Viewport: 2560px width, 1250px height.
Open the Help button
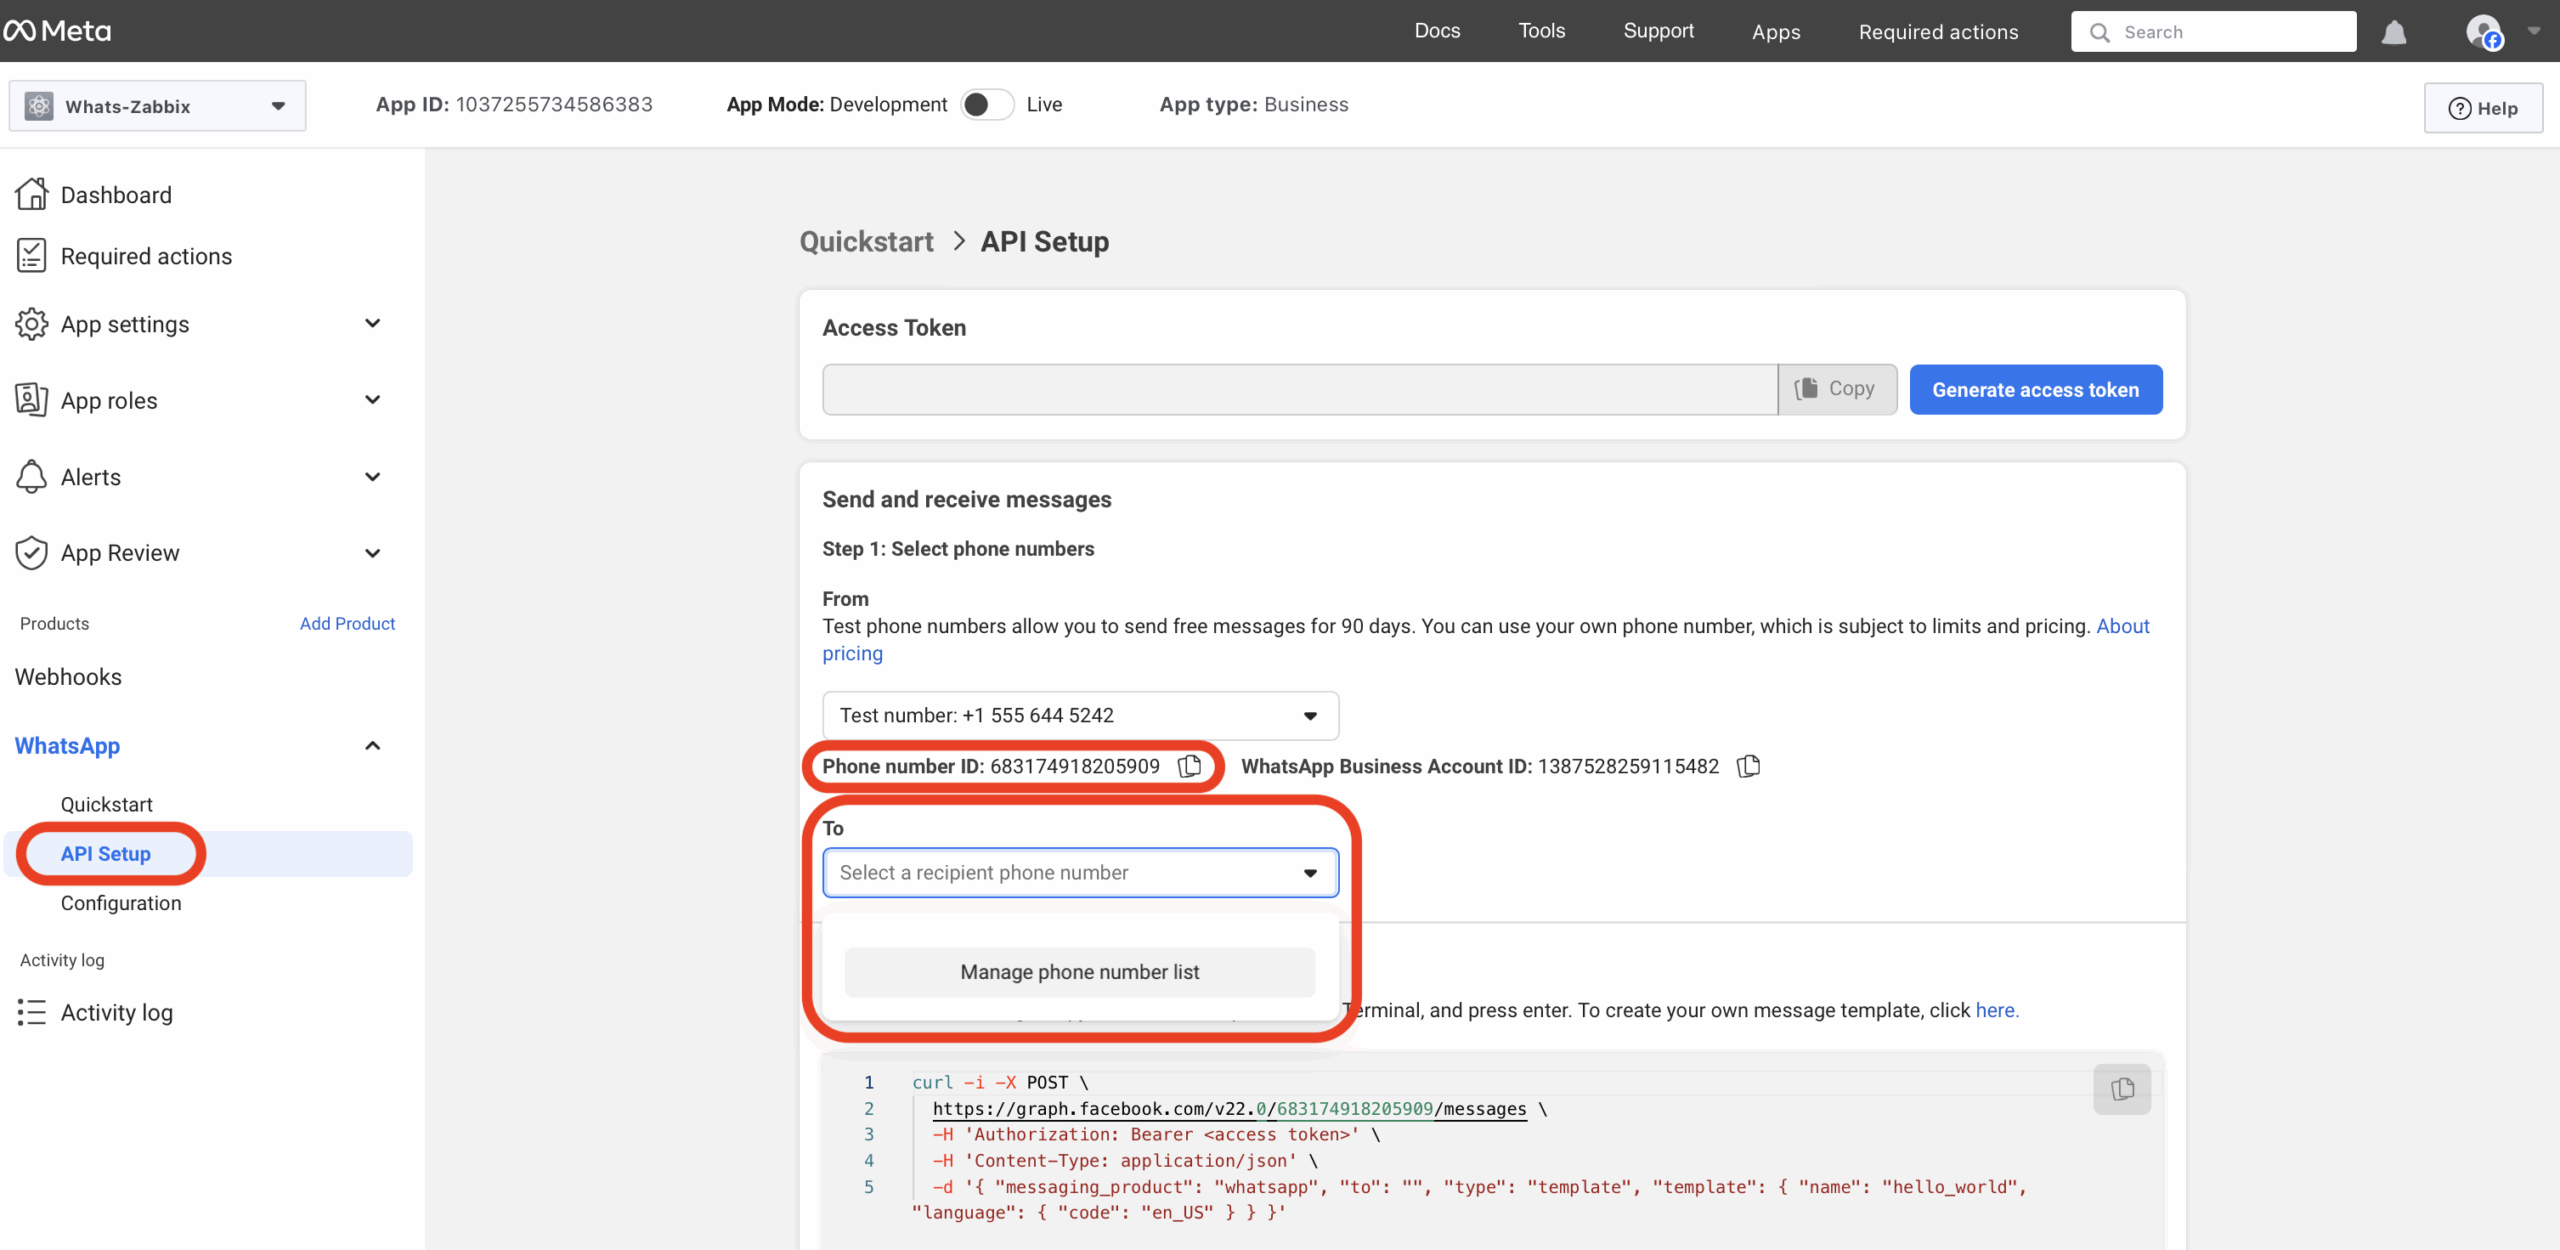click(x=2483, y=108)
